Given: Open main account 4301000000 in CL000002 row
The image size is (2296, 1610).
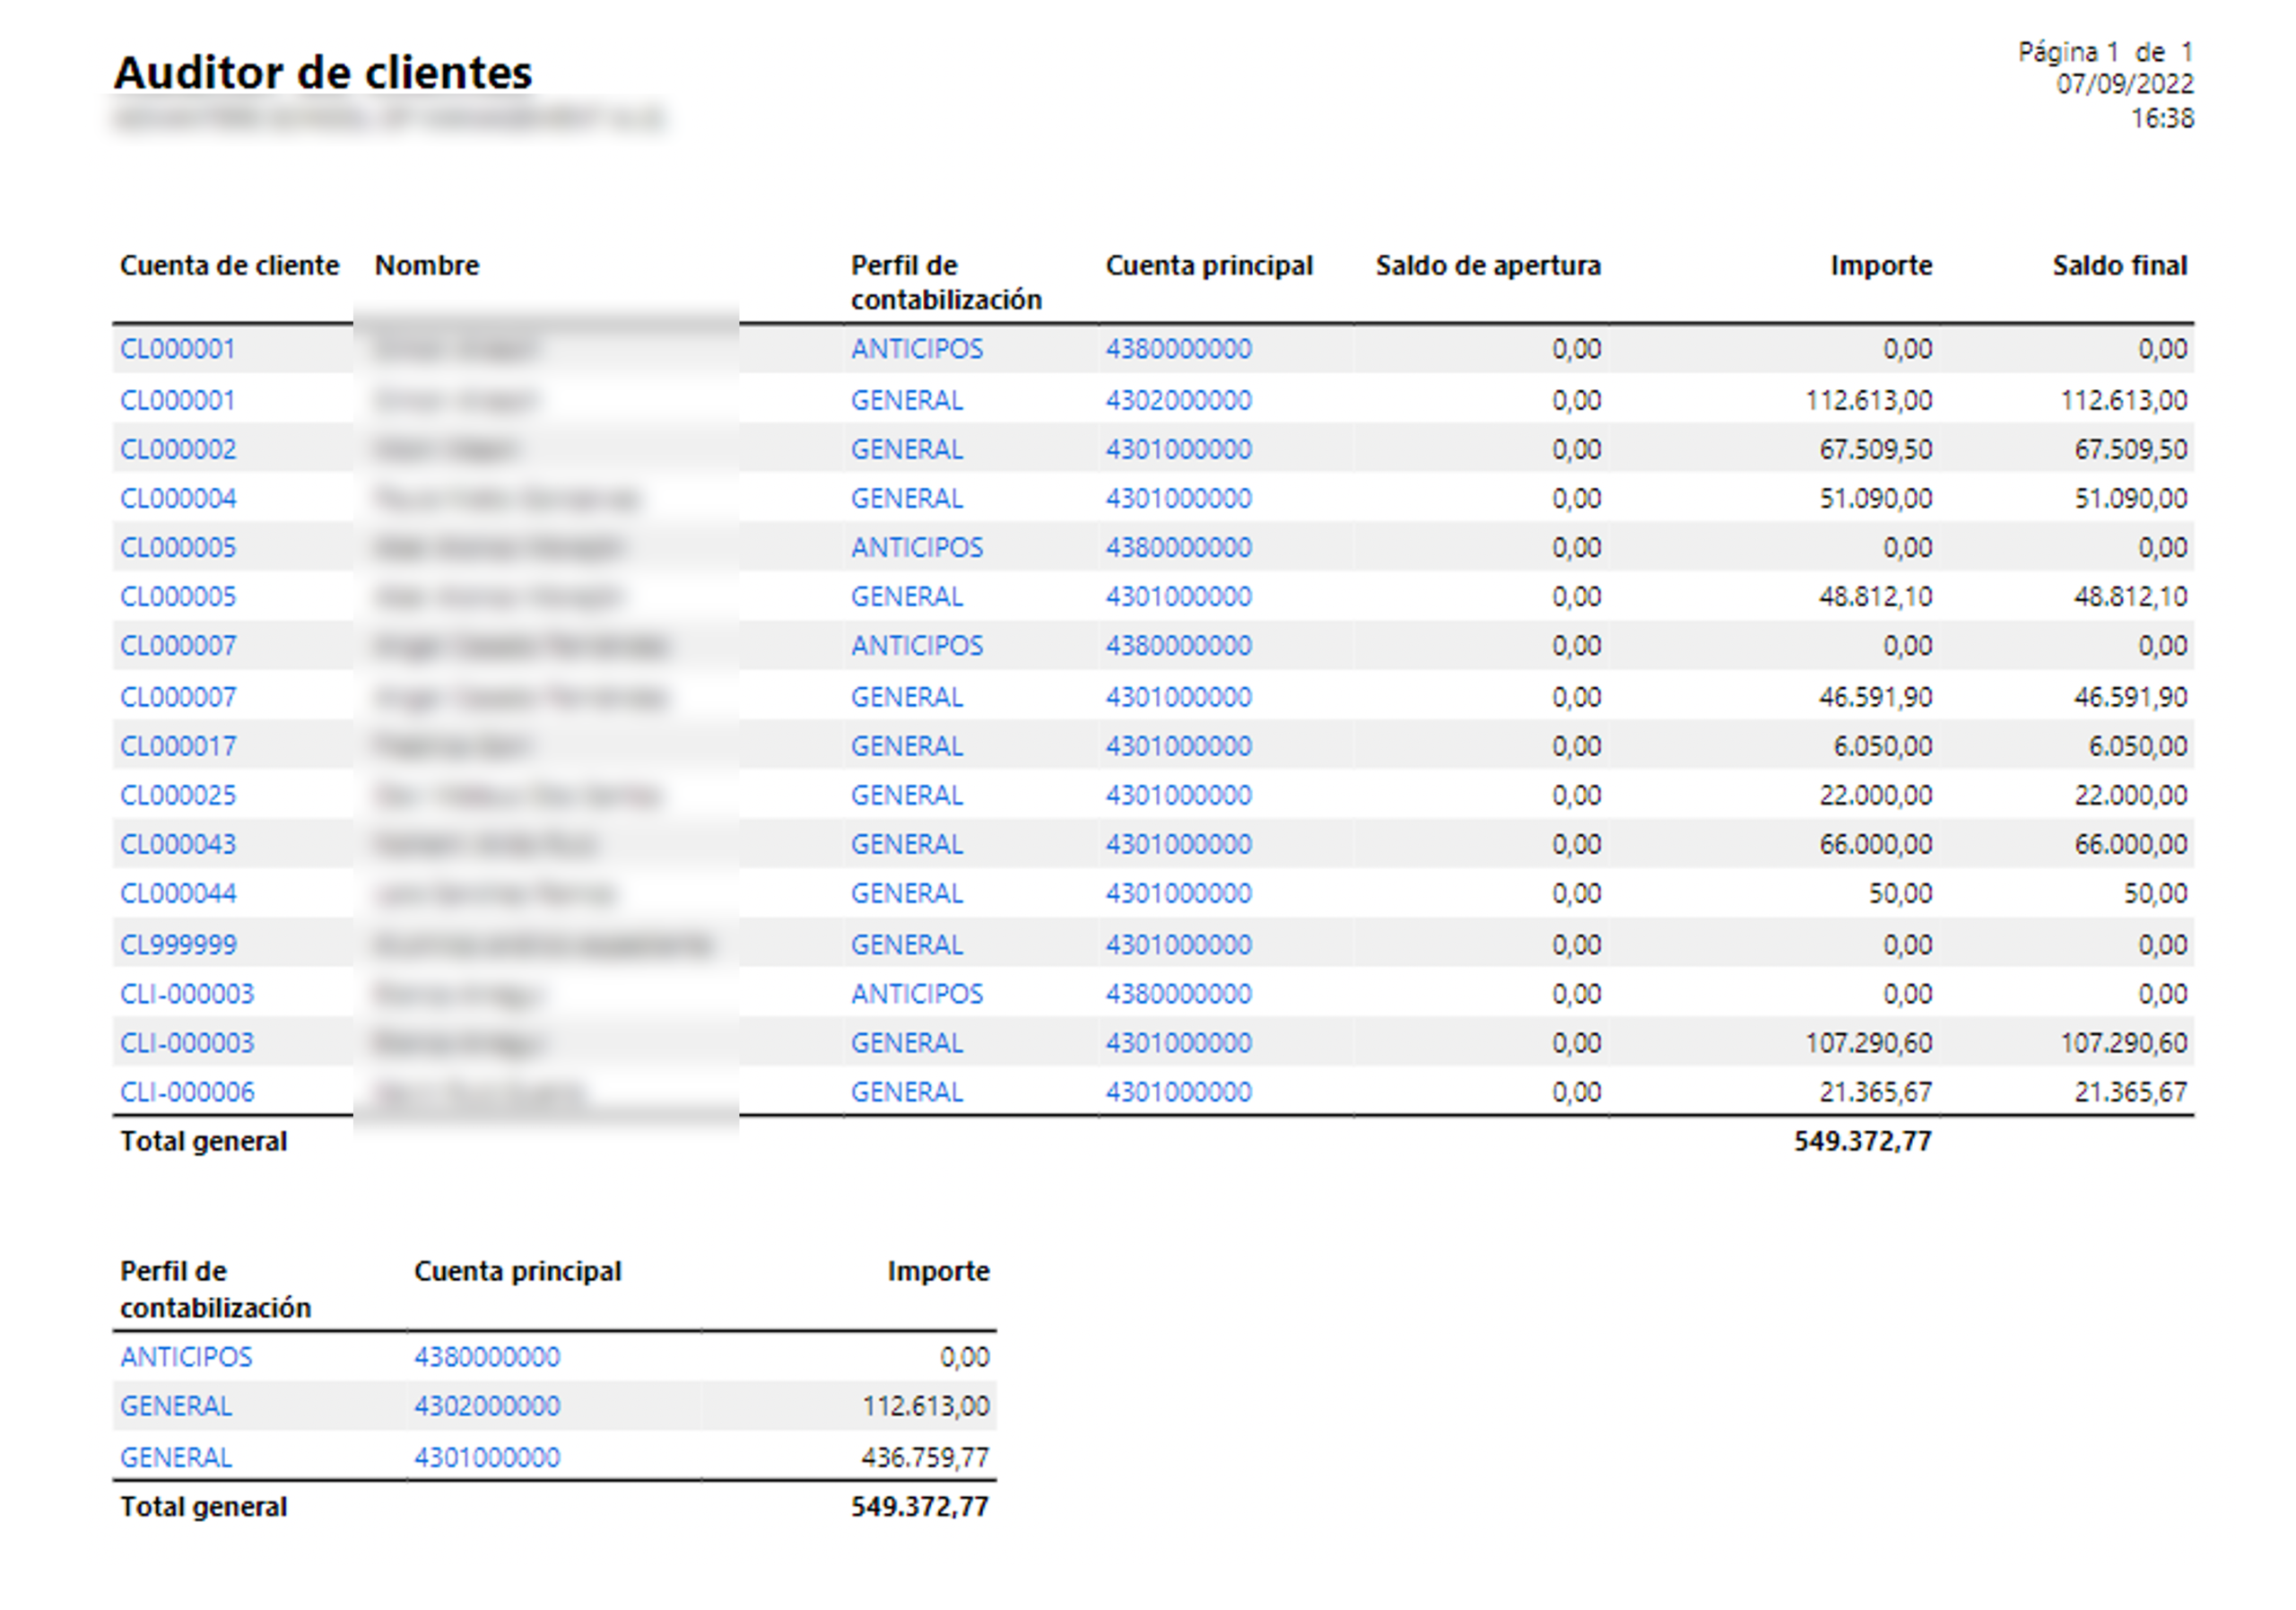Looking at the screenshot, I should pos(1178,449).
